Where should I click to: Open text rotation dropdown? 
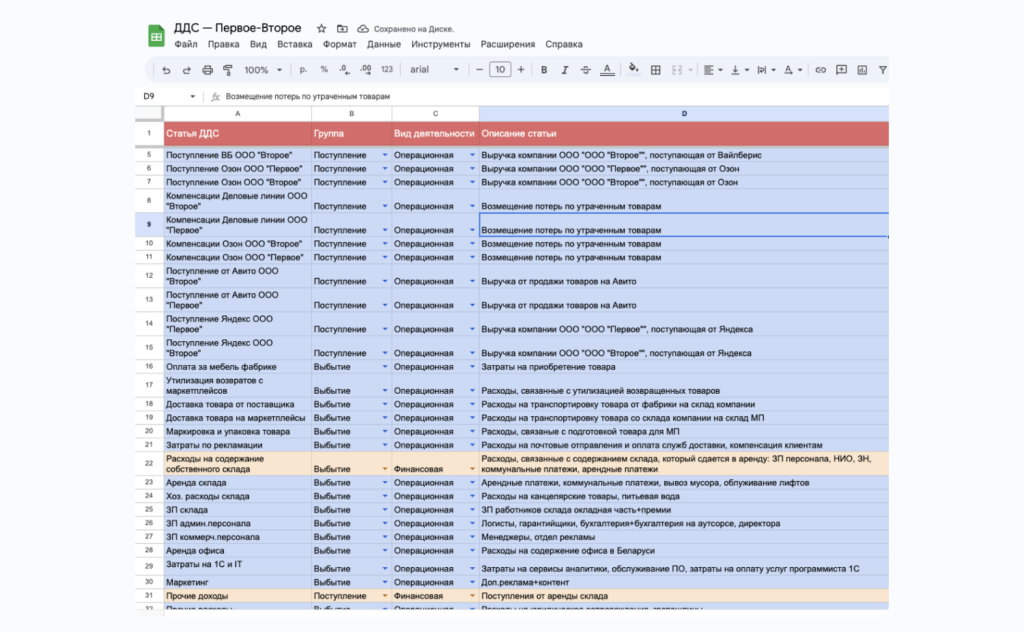click(792, 70)
